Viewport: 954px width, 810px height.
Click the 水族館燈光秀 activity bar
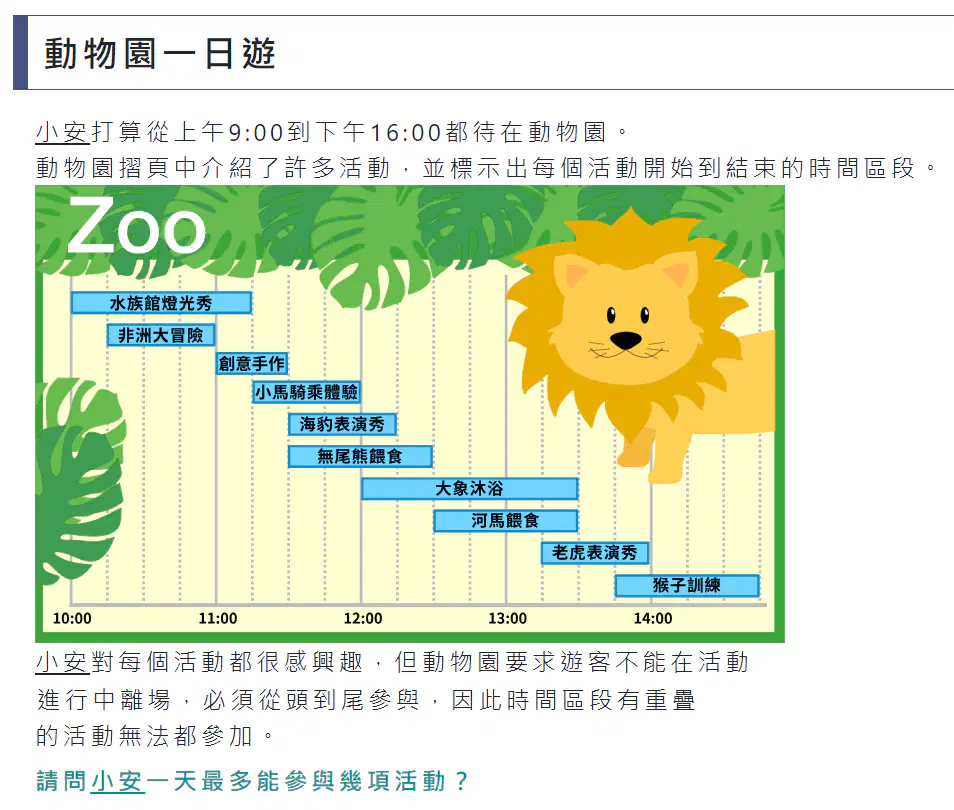coord(161,303)
